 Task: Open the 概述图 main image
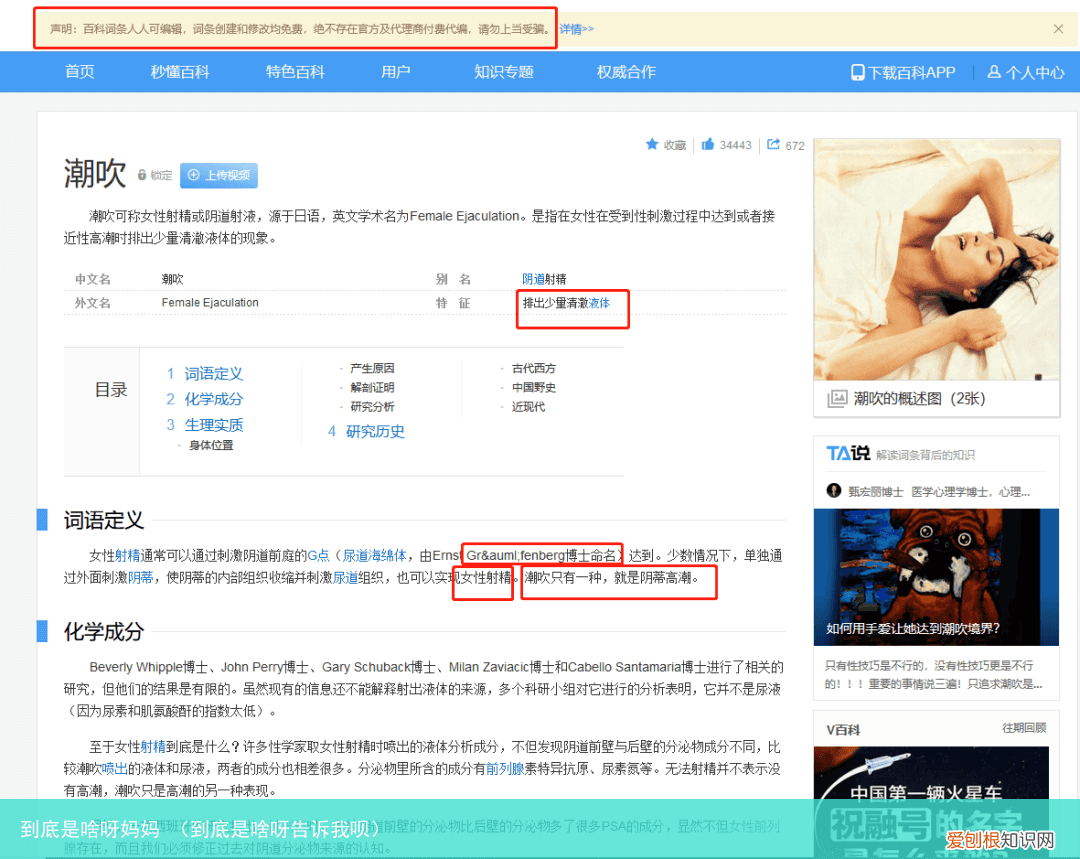[937, 260]
